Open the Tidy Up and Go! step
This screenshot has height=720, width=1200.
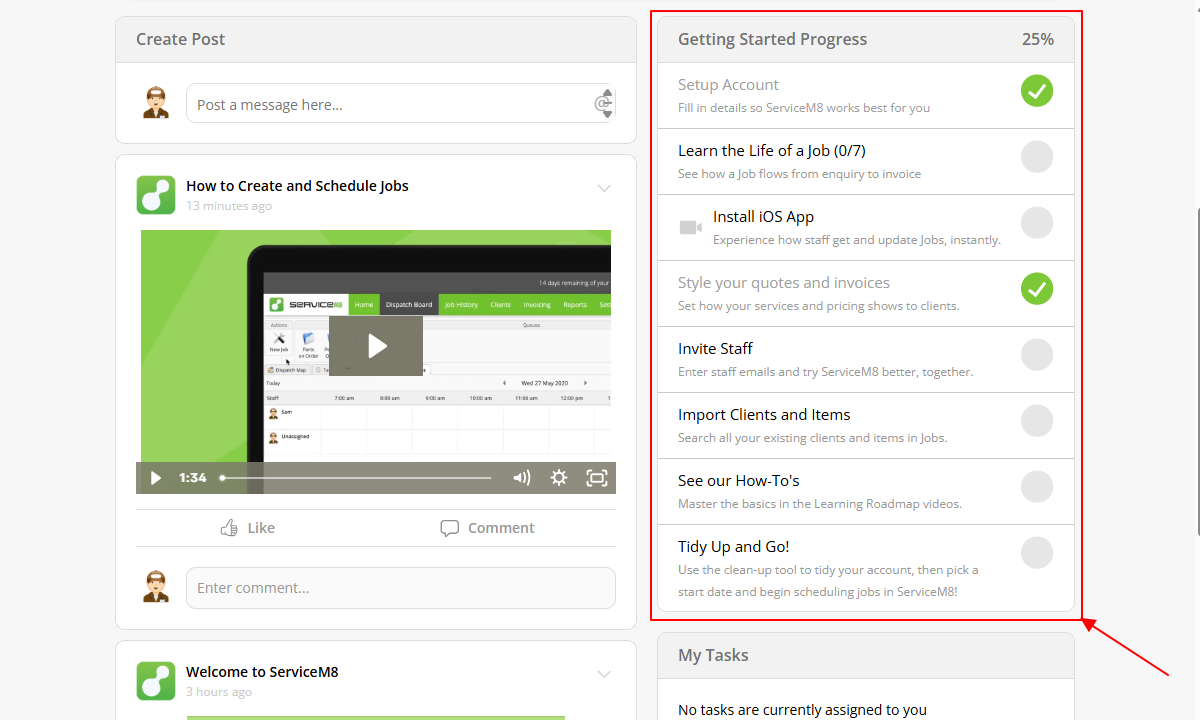(866, 568)
